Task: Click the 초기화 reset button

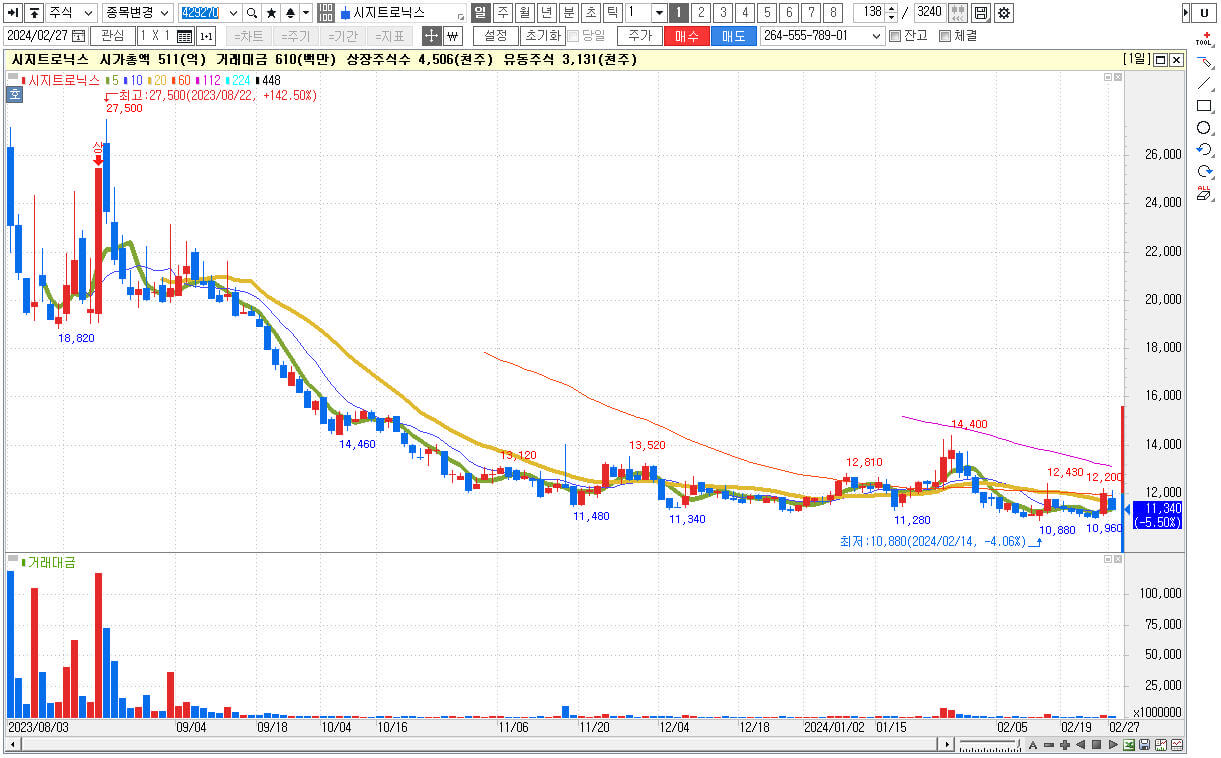Action: 541,36
